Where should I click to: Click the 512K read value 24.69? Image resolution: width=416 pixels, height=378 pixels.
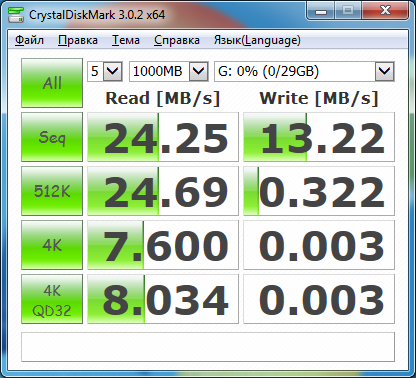(163, 191)
